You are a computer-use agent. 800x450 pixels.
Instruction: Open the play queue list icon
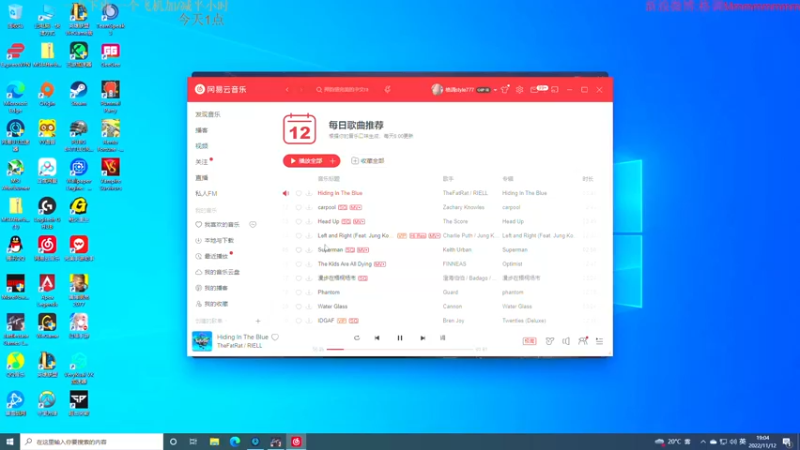(599, 341)
